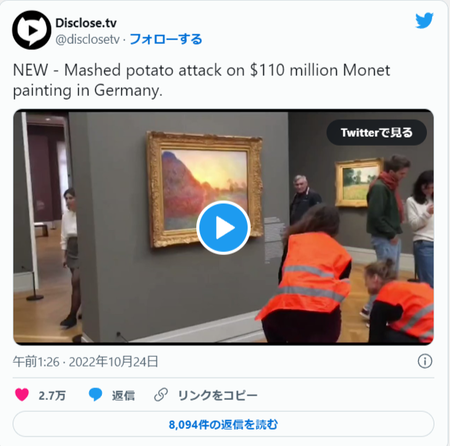Viewport: 450px width, 446px height.
Task: Click the Twitterで見る button on video
Action: [x=377, y=132]
